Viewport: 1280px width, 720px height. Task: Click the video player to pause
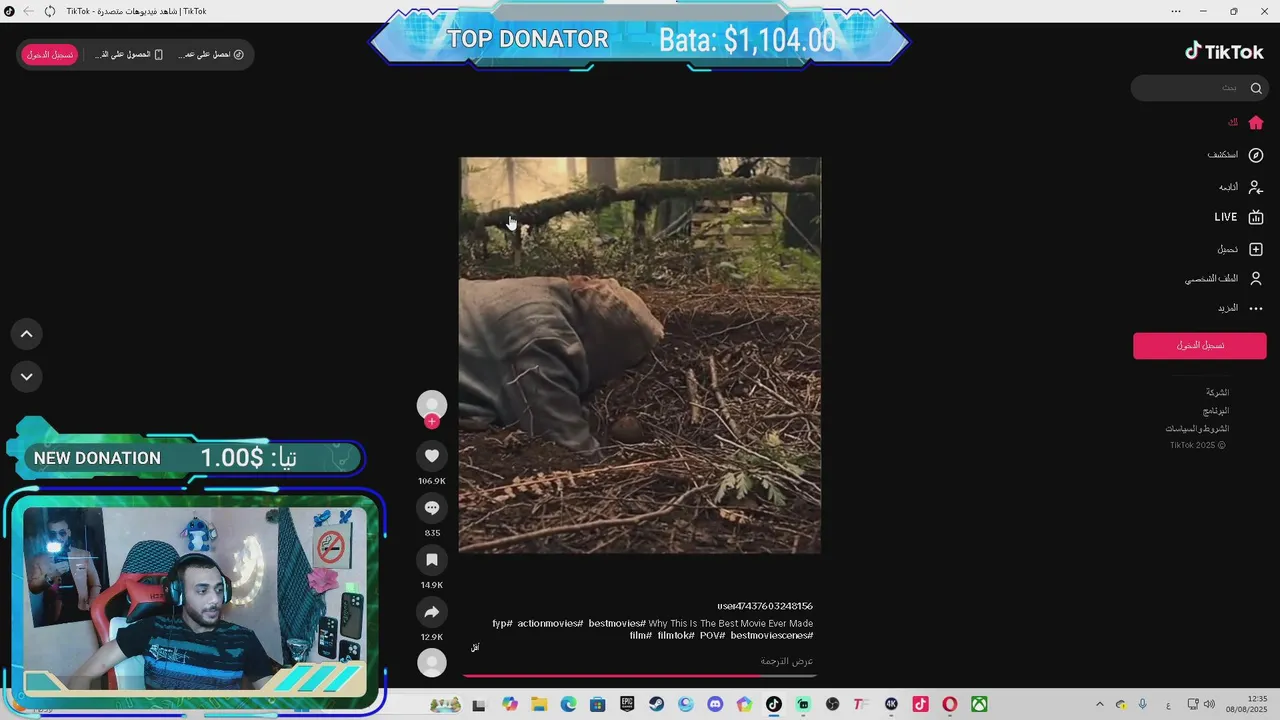pos(640,355)
